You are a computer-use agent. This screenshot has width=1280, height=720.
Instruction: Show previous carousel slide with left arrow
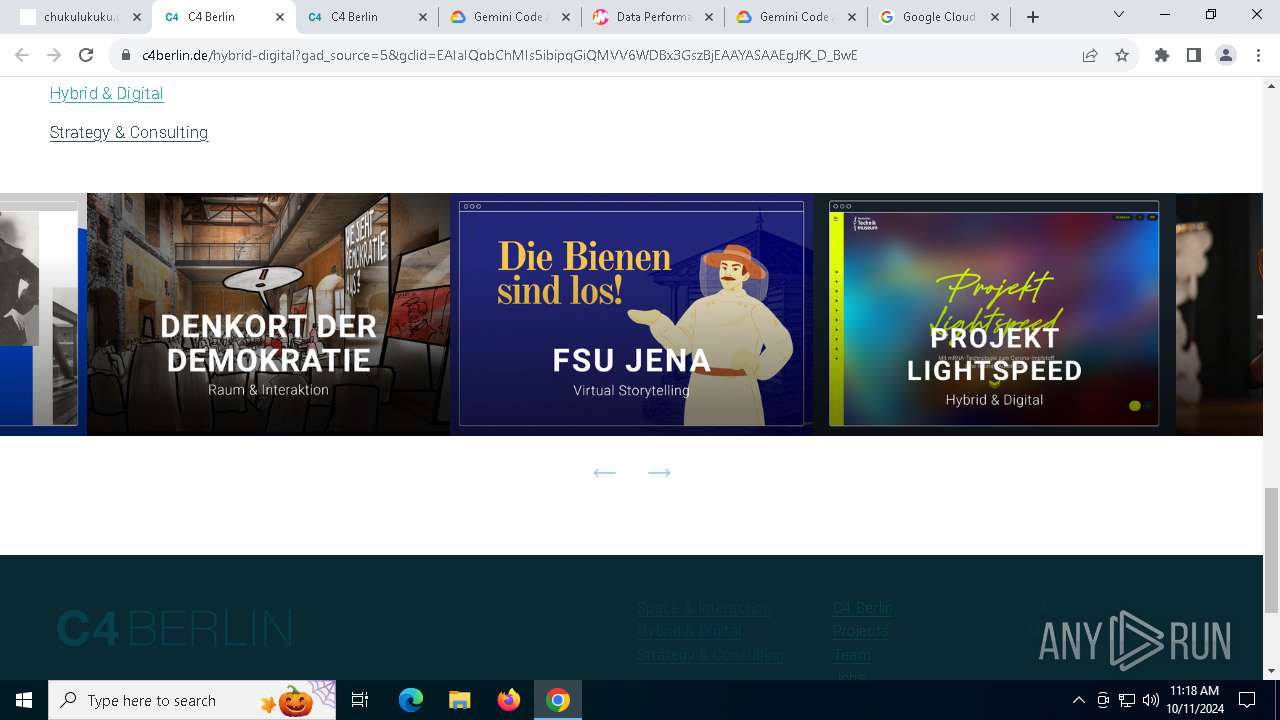[x=604, y=472]
